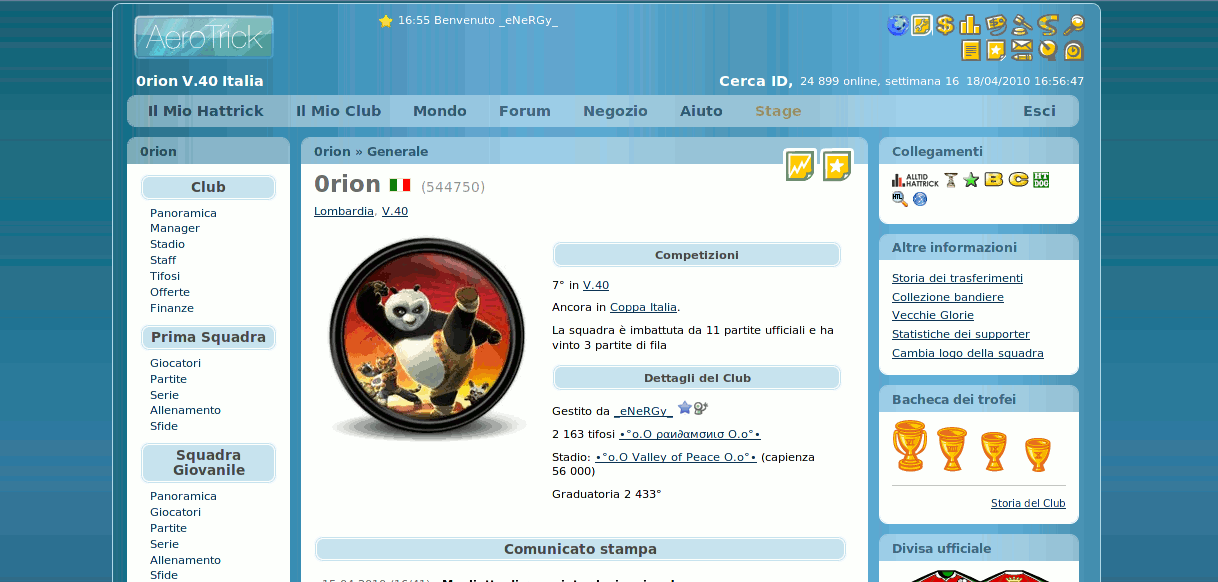Open the dollar sign finances icon
The height and width of the screenshot is (582, 1218).
click(945, 25)
